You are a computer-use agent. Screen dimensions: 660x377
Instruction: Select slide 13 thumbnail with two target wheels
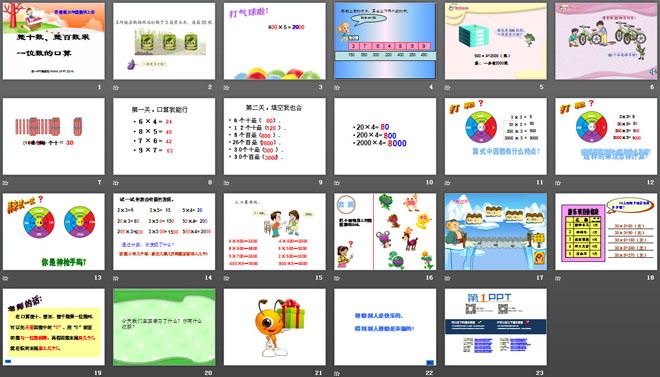[x=53, y=231]
